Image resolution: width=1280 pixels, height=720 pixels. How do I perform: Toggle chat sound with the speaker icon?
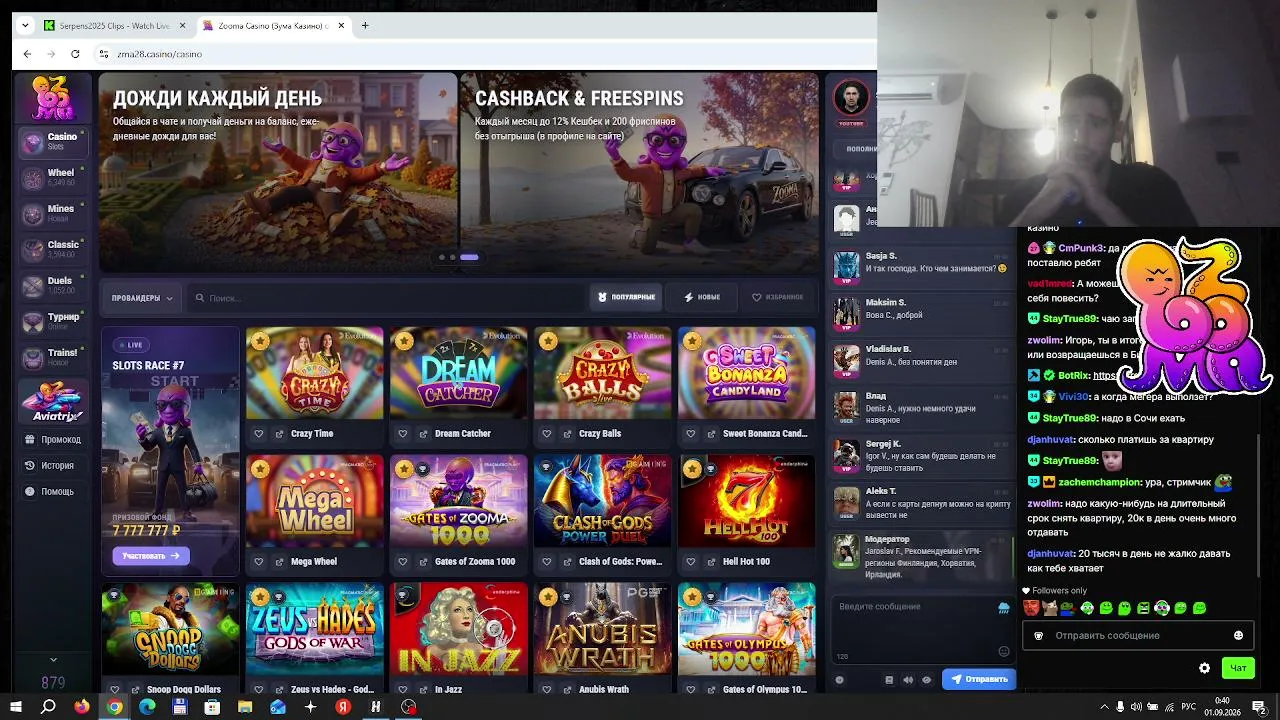coord(908,680)
